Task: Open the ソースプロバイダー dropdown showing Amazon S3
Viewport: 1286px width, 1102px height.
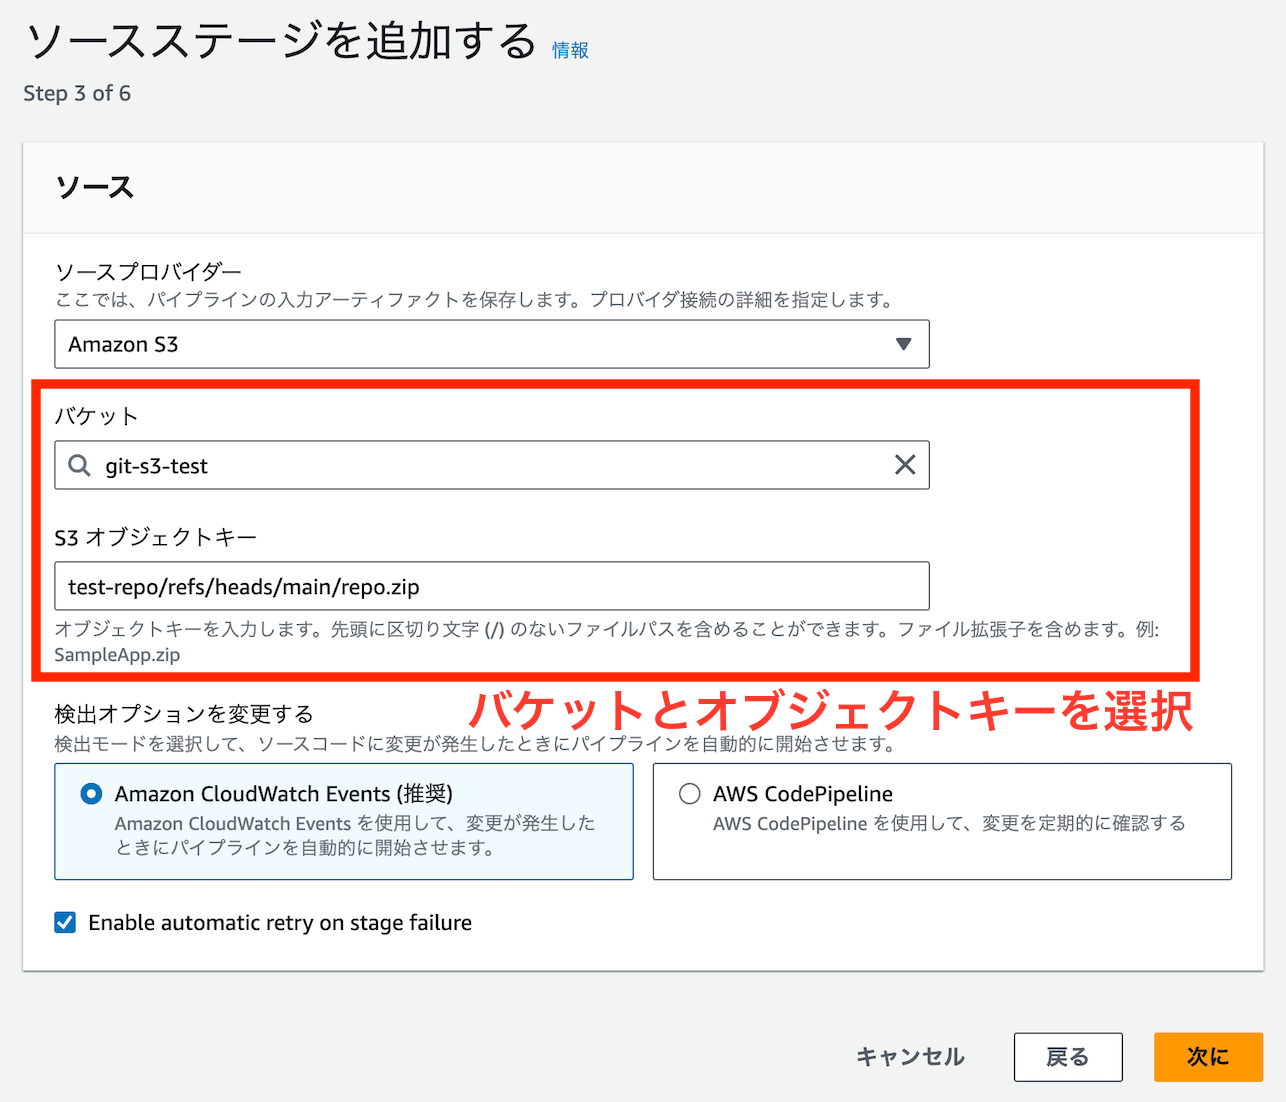Action: pyautogui.click(x=490, y=344)
